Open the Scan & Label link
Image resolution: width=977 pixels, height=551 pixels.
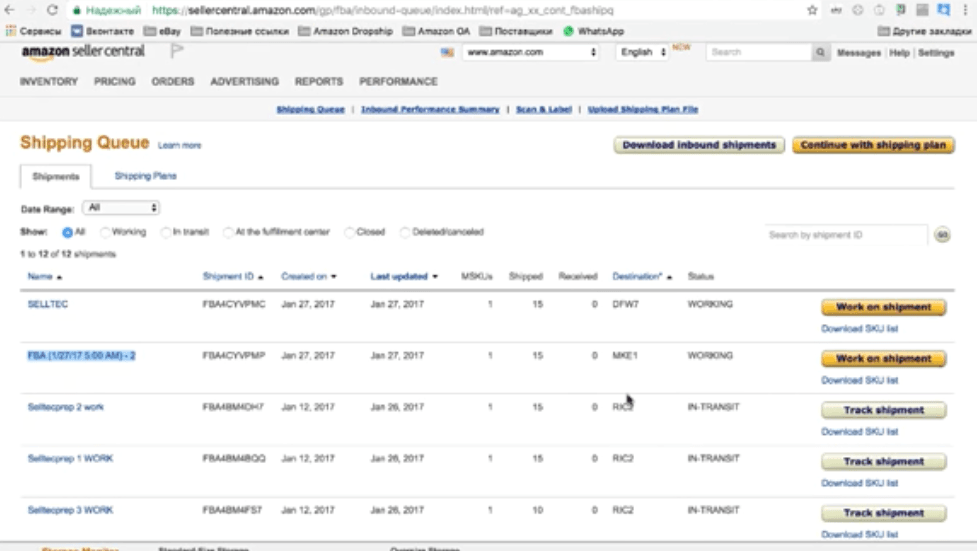(543, 109)
